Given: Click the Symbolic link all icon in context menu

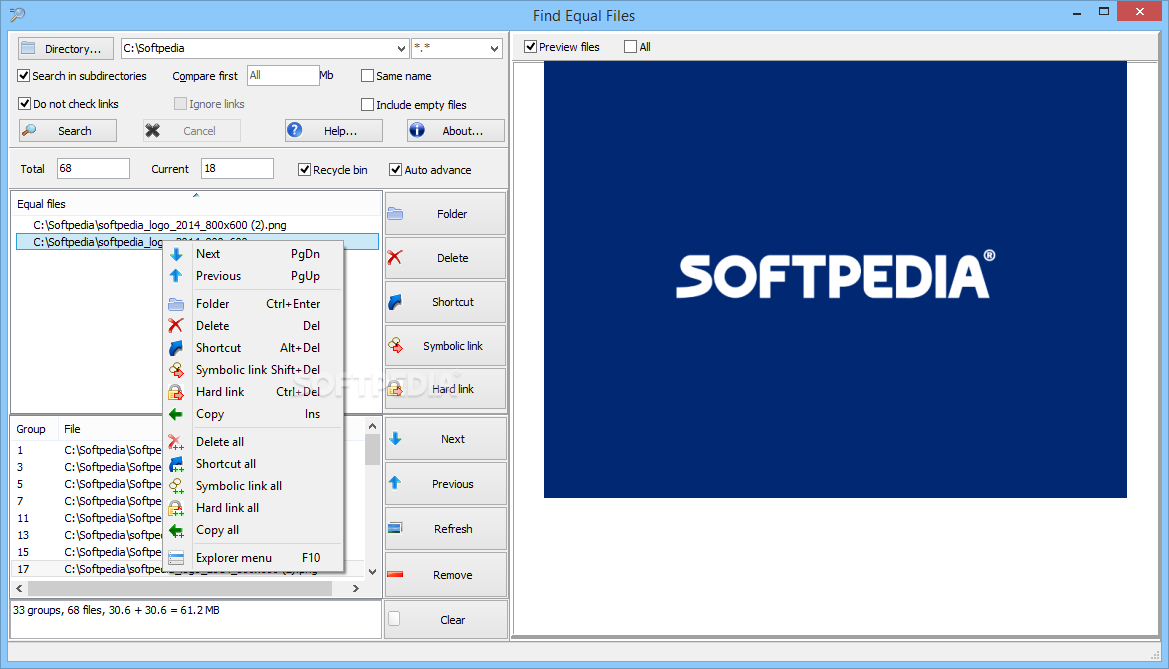Looking at the screenshot, I should 176,486.
